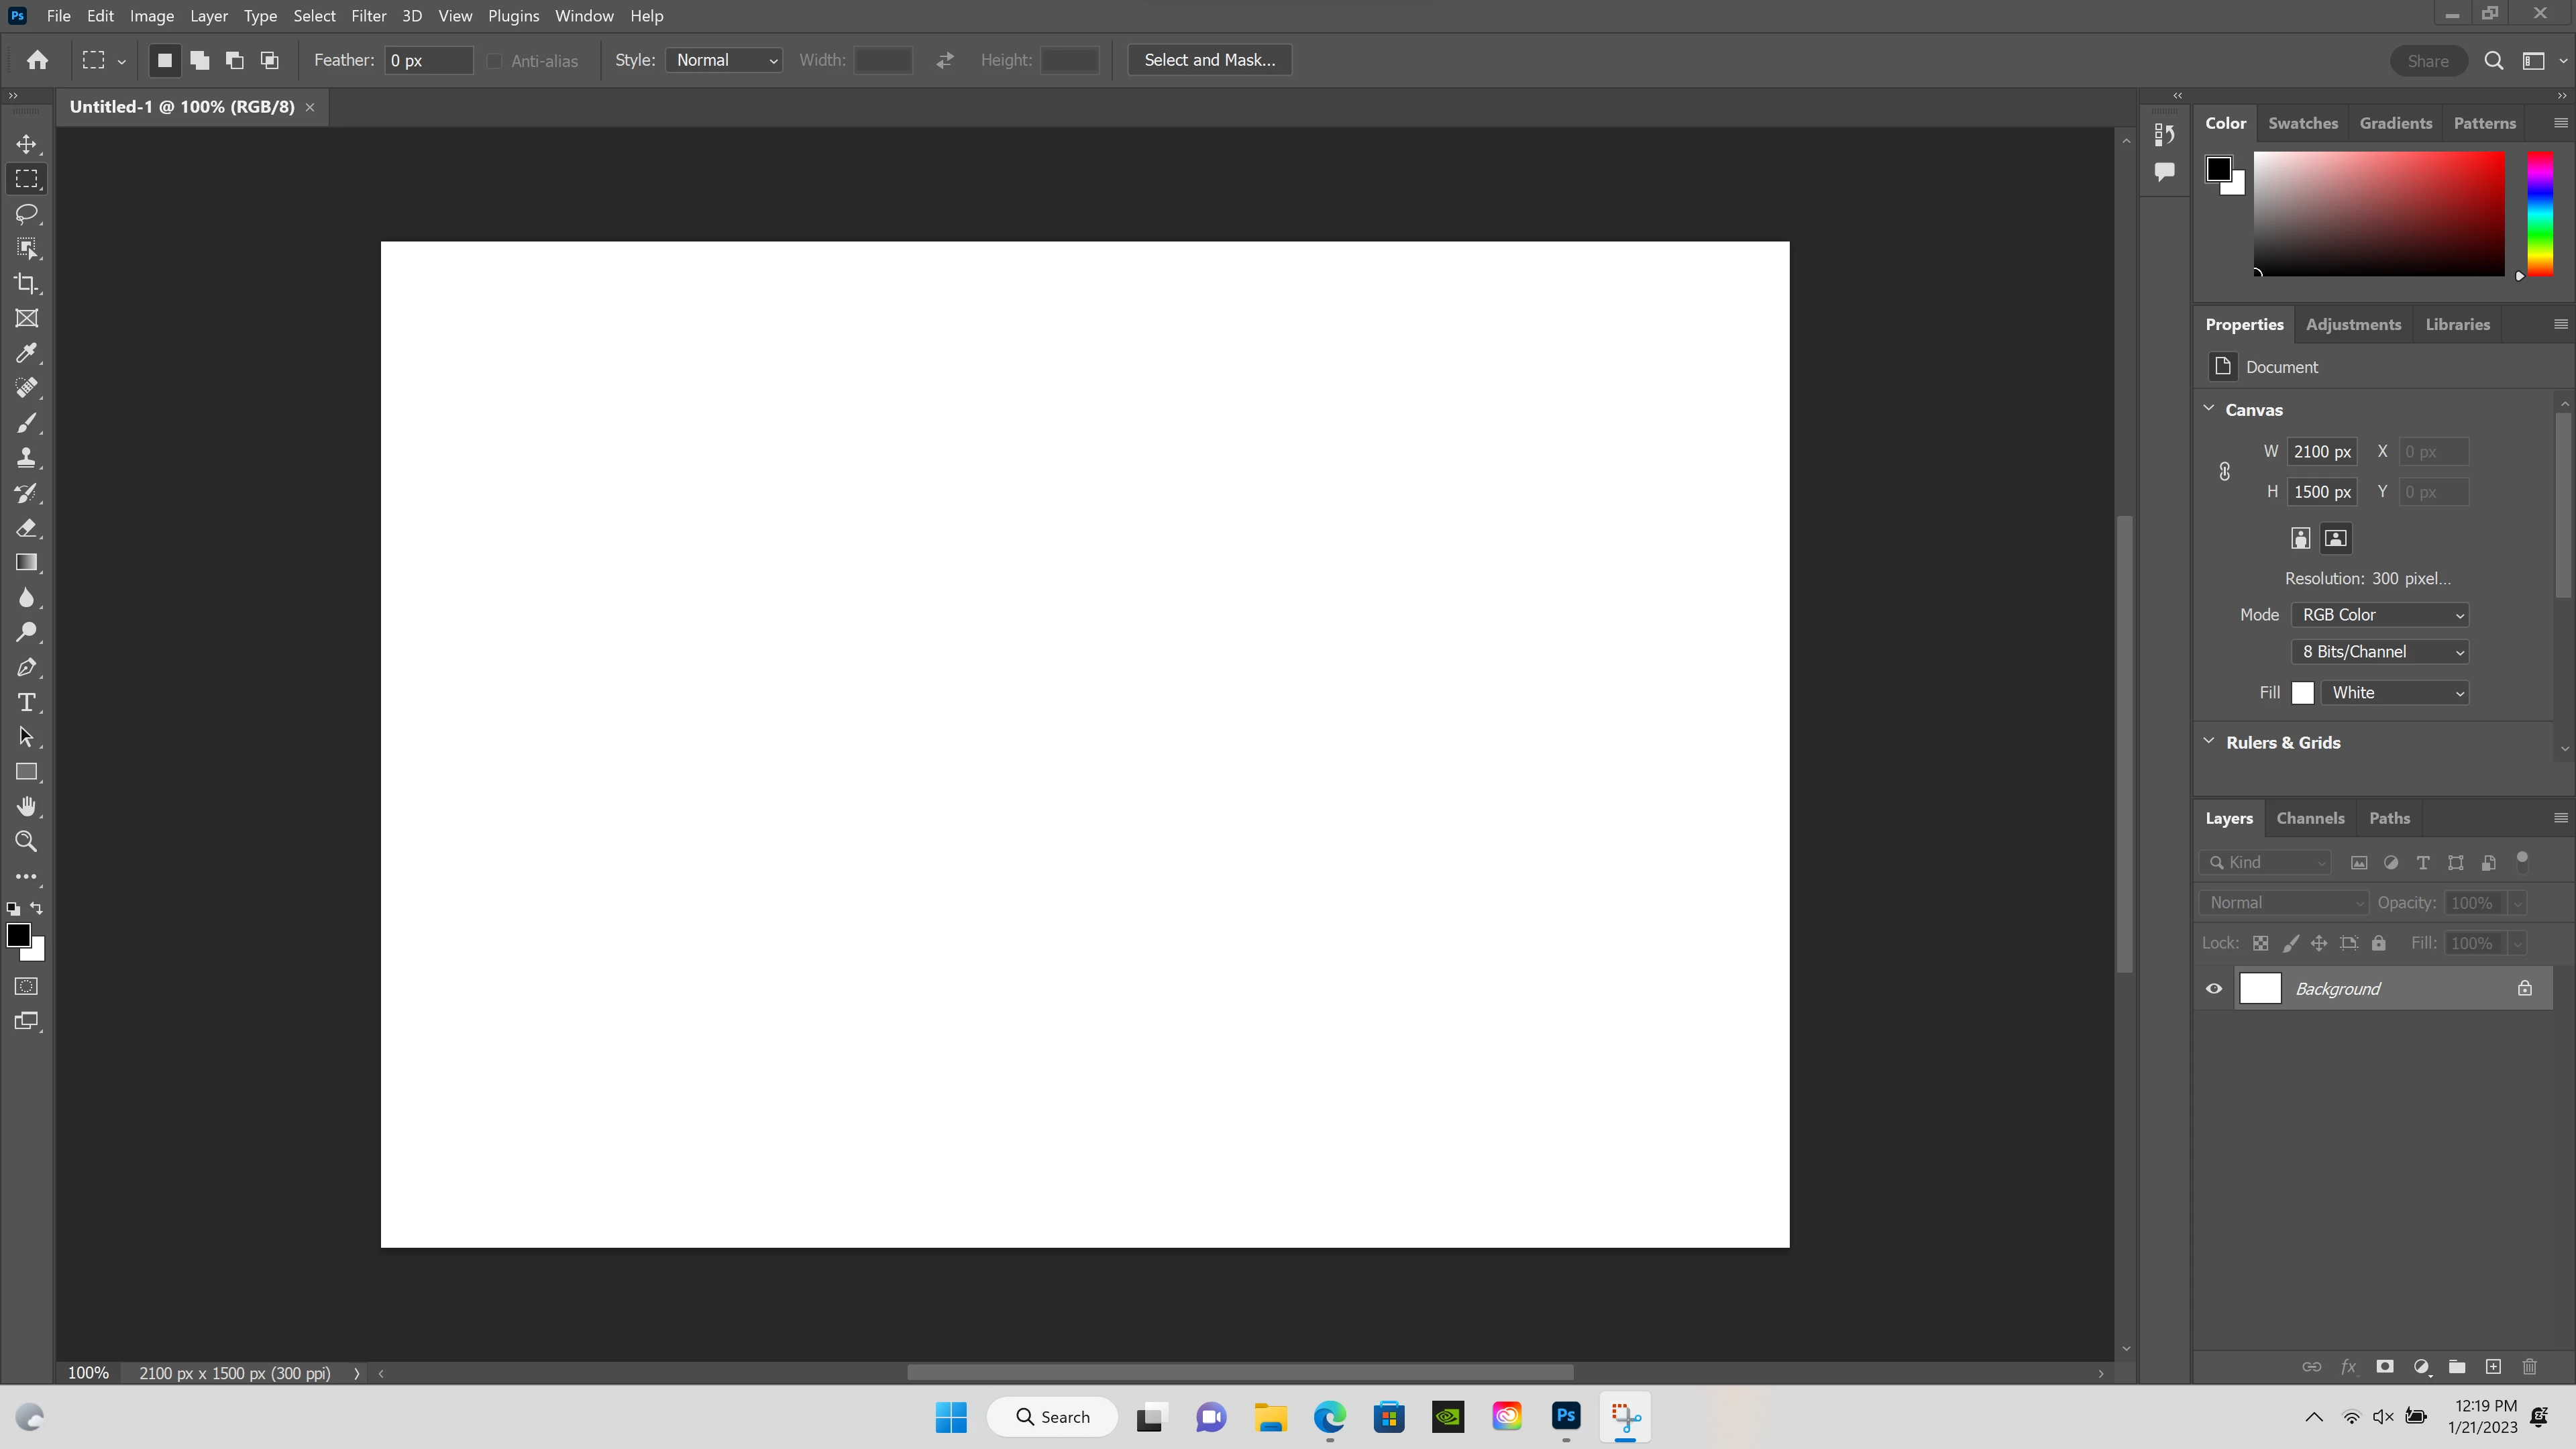Choose the Clone Stamp tool
Viewport: 2576px width, 1449px height.
(27, 458)
